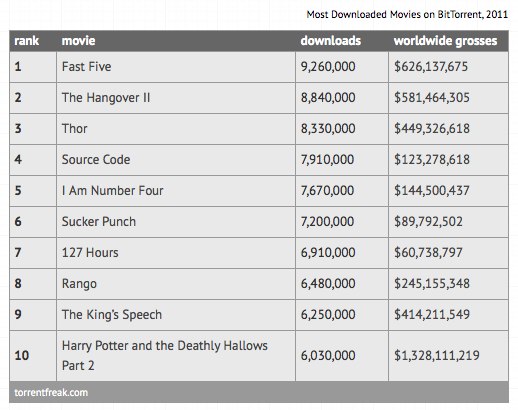This screenshot has height=410, width=518.
Task: Select the $89,792,502 worldwide gross cell
Action: point(448,222)
